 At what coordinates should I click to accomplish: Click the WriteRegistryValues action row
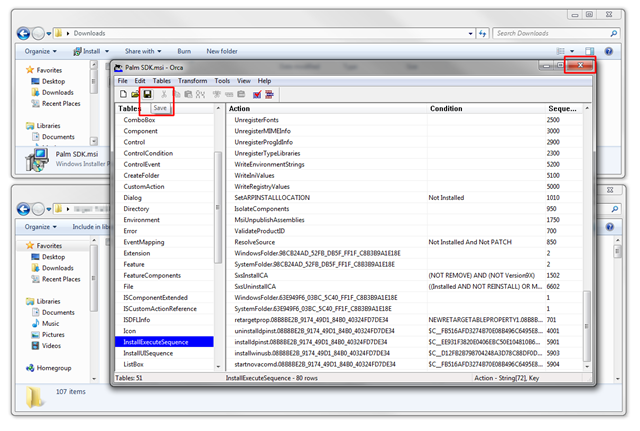coord(404,187)
